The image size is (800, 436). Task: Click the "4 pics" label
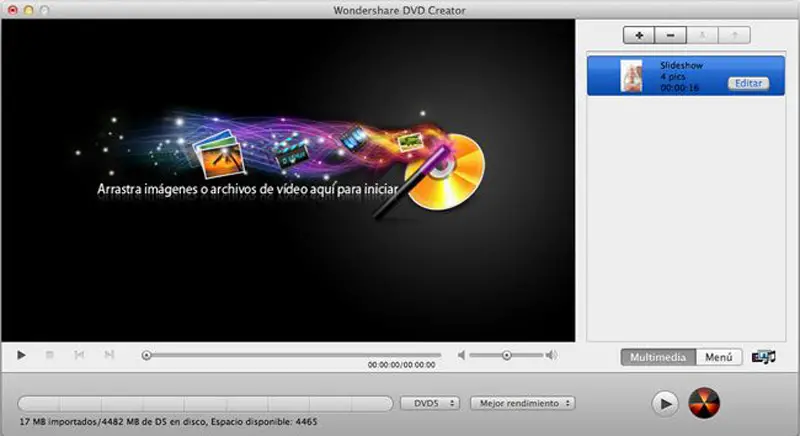(x=672, y=76)
